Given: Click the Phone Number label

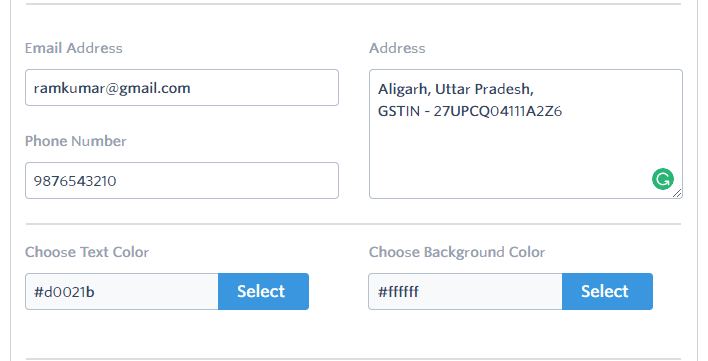Looking at the screenshot, I should 76,141.
